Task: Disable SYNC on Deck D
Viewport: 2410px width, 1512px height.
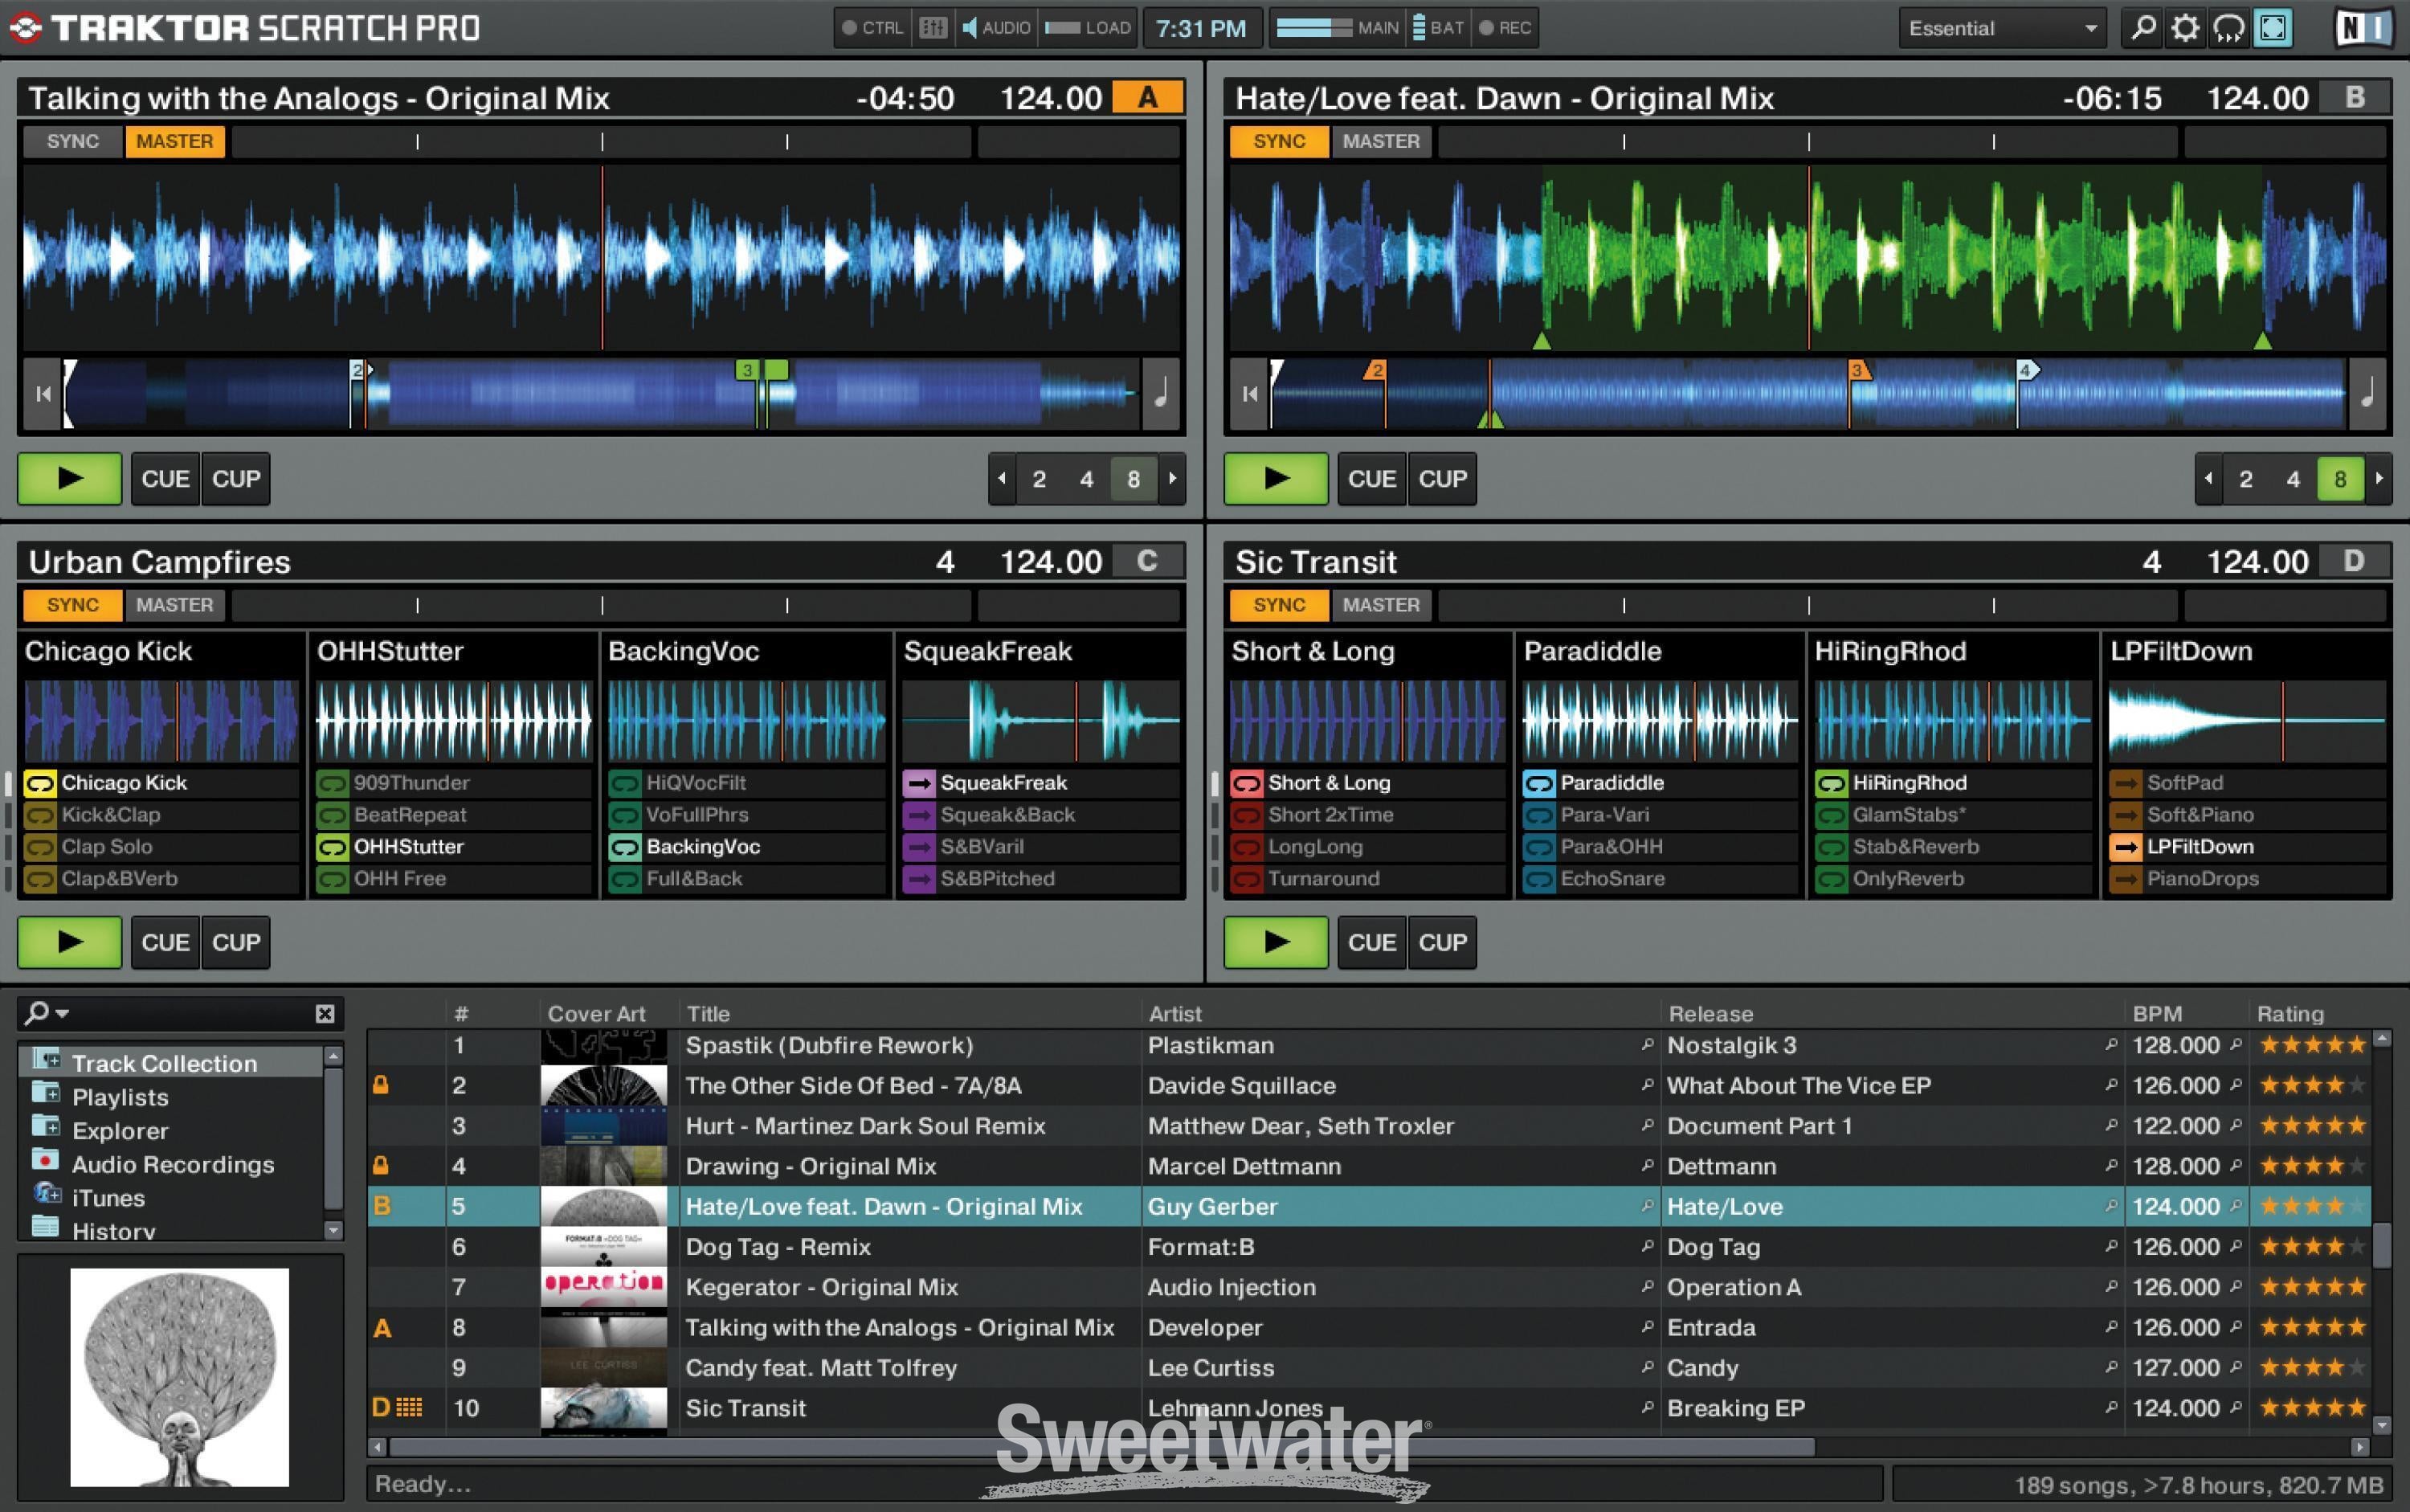Action: point(1279,605)
